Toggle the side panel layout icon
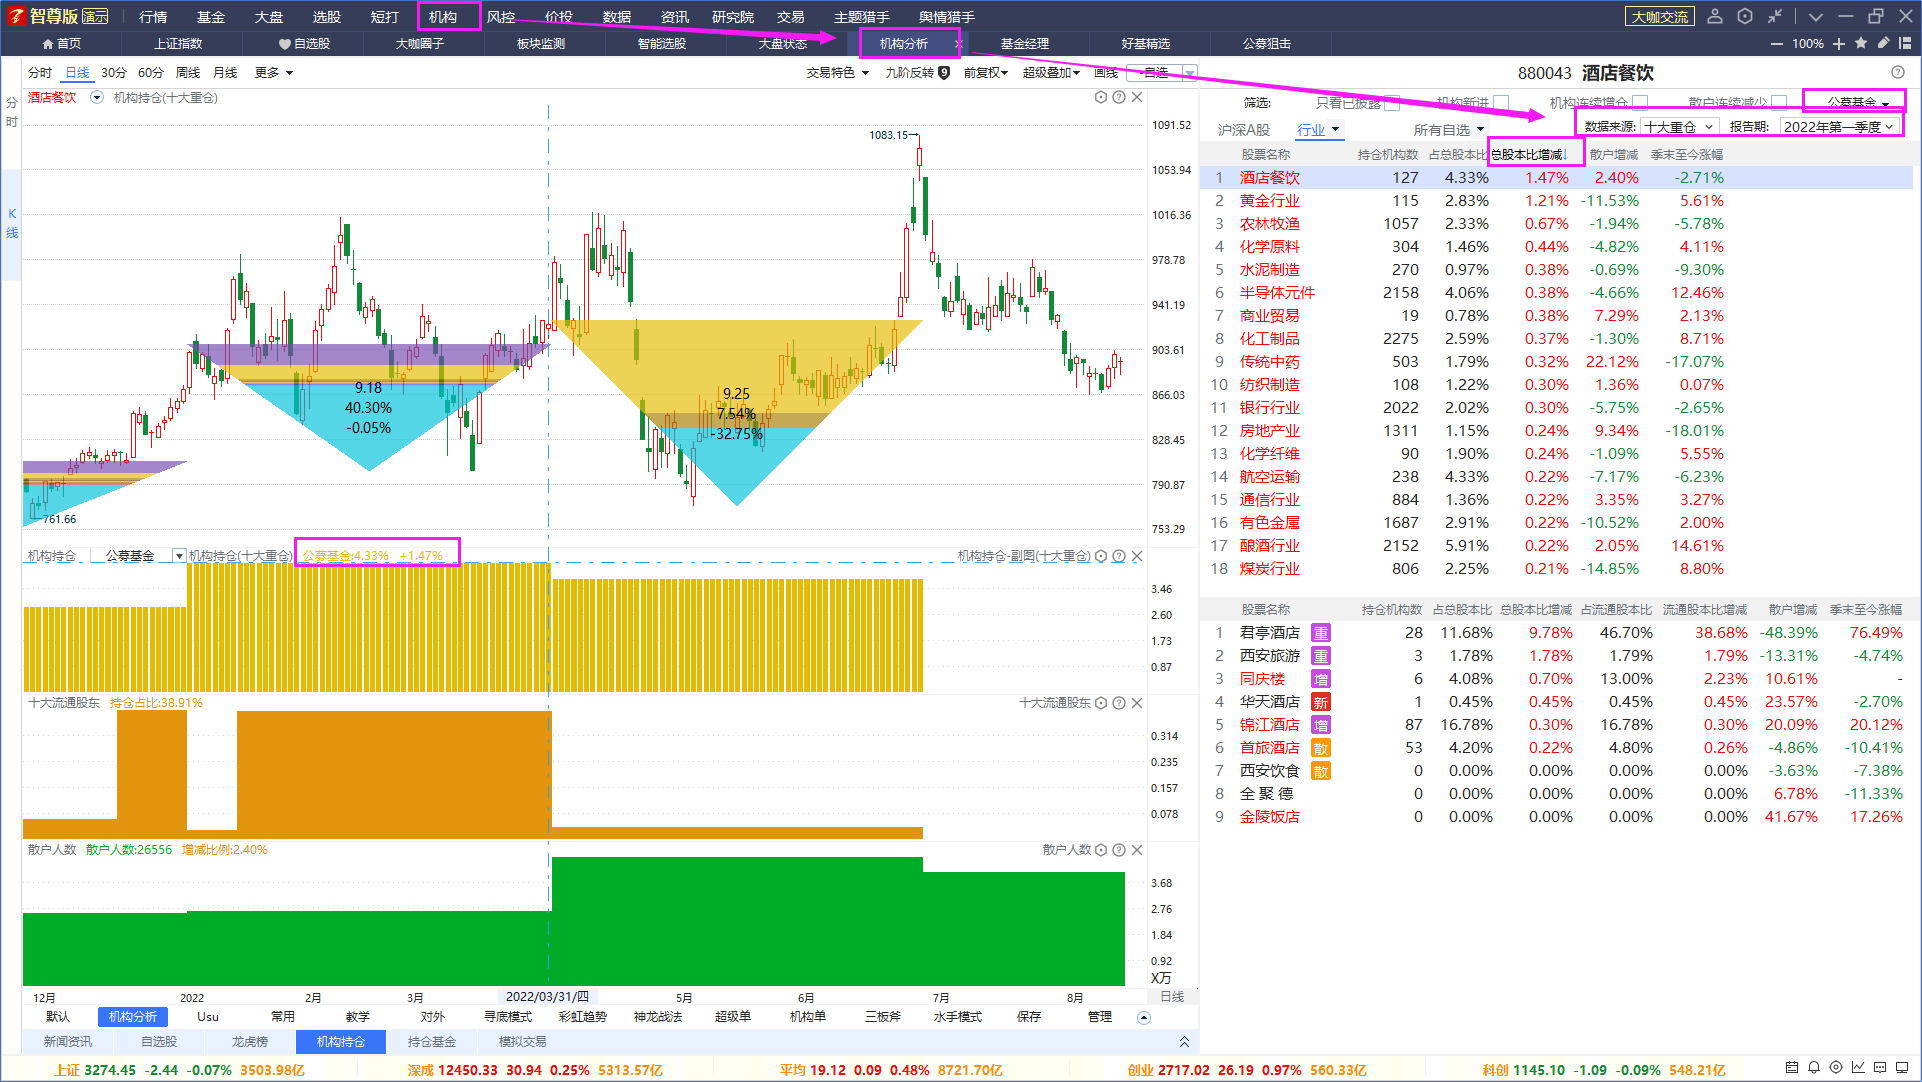The width and height of the screenshot is (1922, 1082). coord(1905,43)
